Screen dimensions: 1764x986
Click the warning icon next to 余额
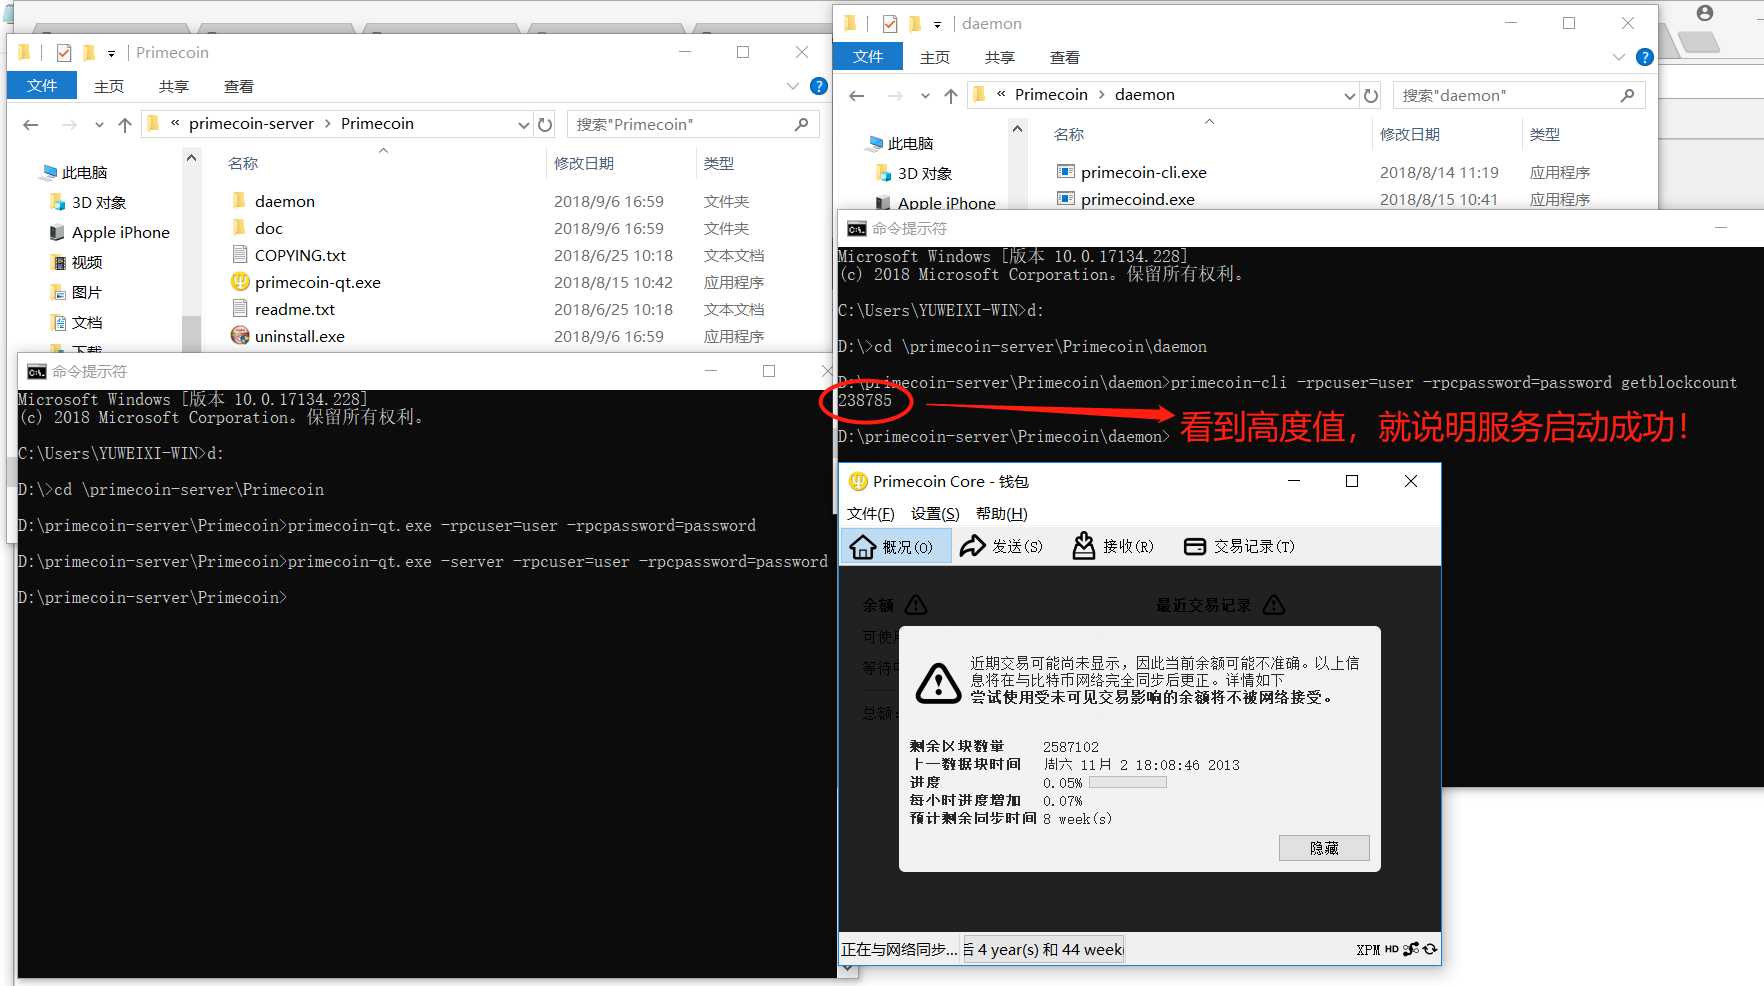click(916, 605)
